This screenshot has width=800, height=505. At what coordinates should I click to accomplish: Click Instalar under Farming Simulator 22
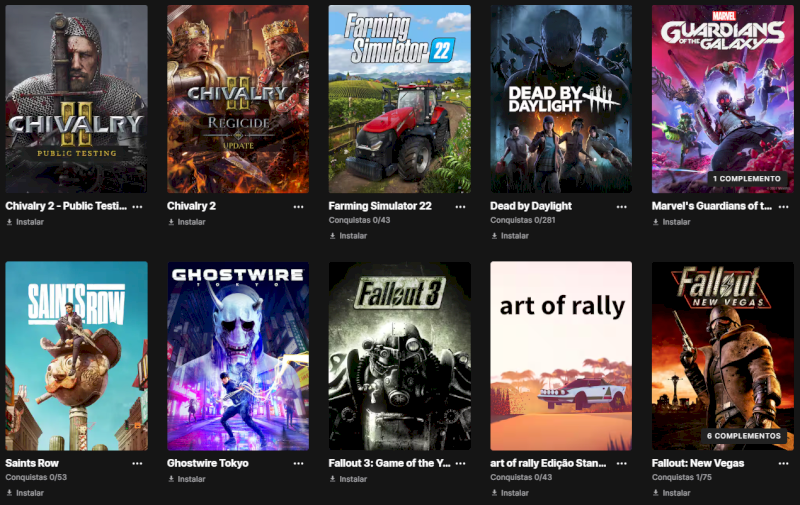click(x=348, y=236)
